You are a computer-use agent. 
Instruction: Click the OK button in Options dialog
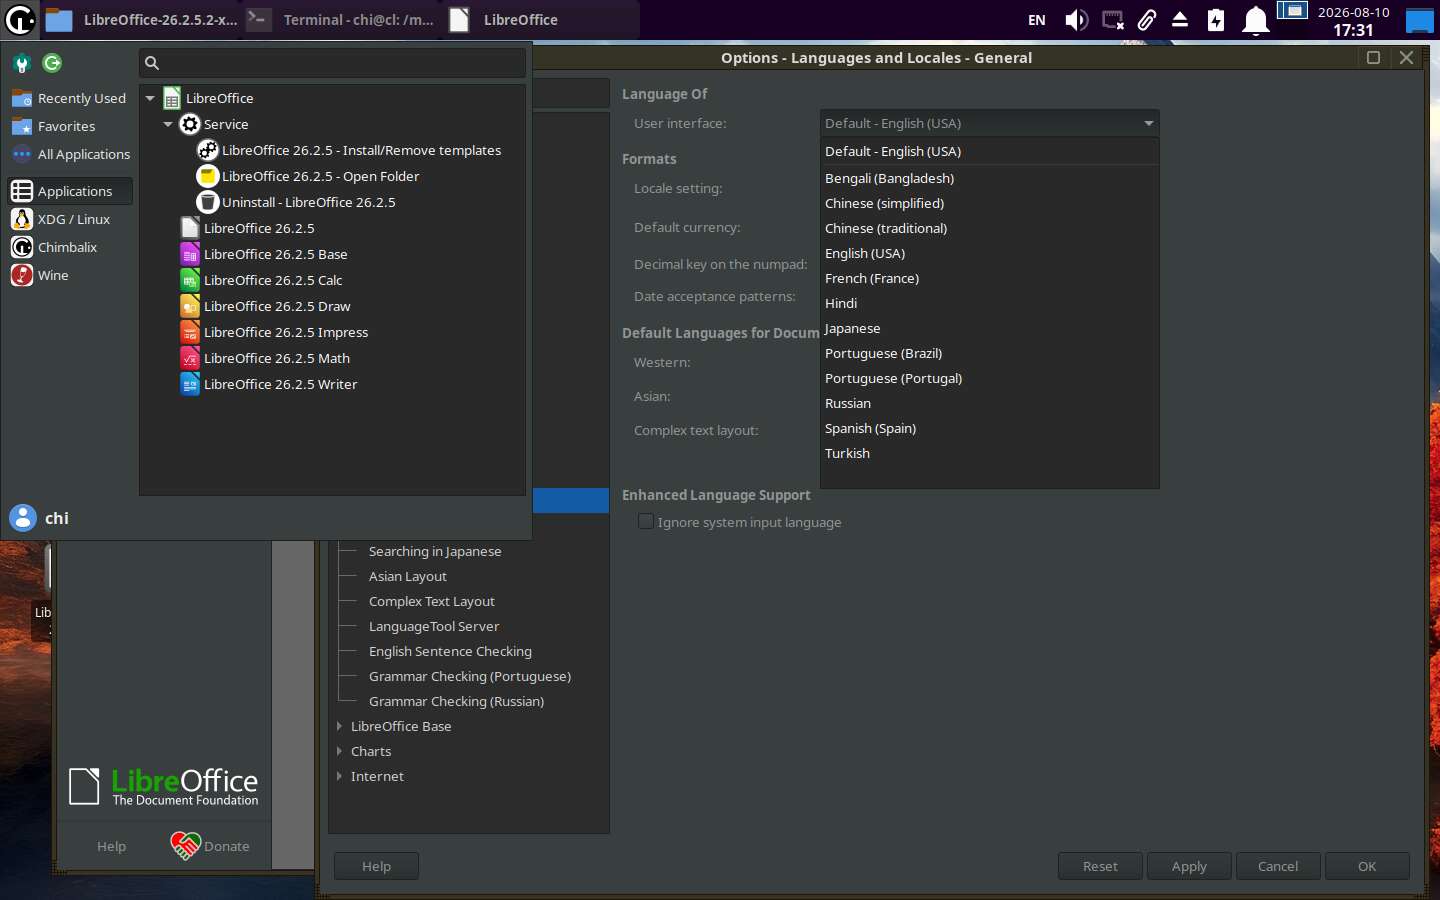pos(1367,866)
